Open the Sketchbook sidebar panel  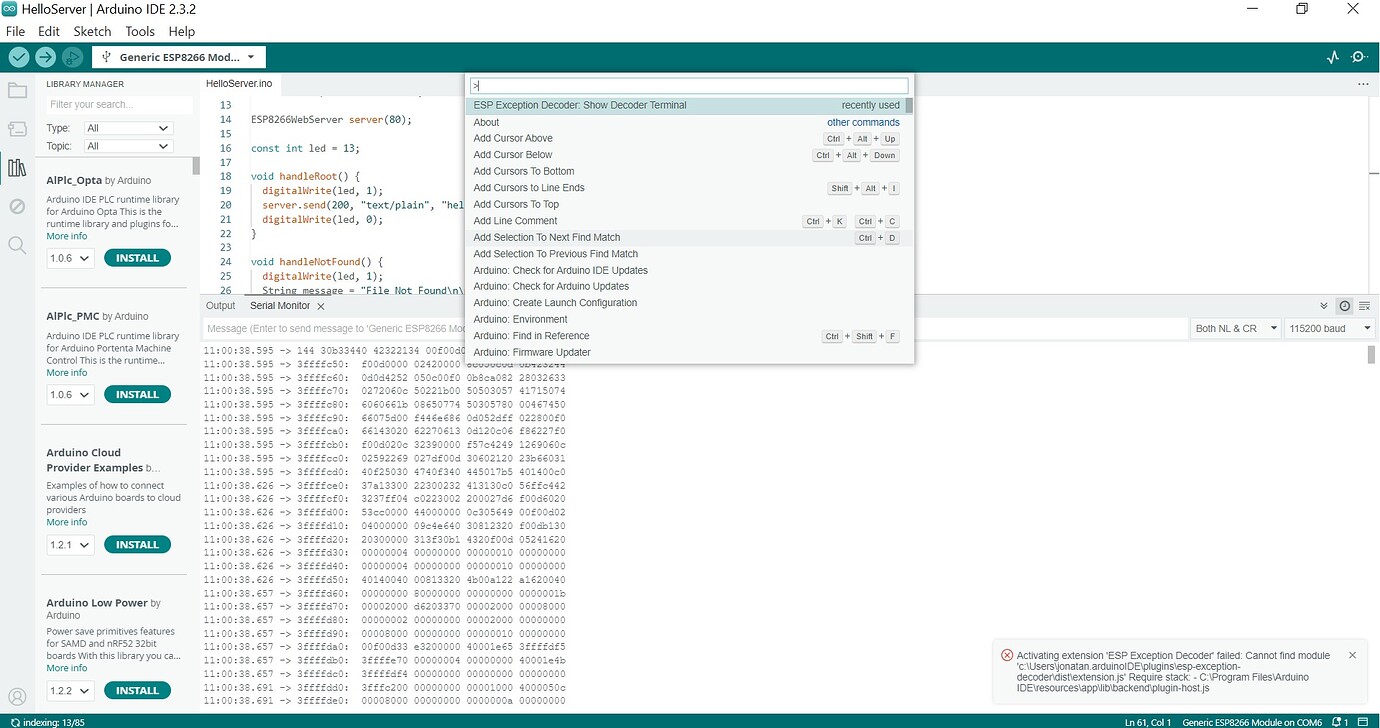click(x=15, y=89)
